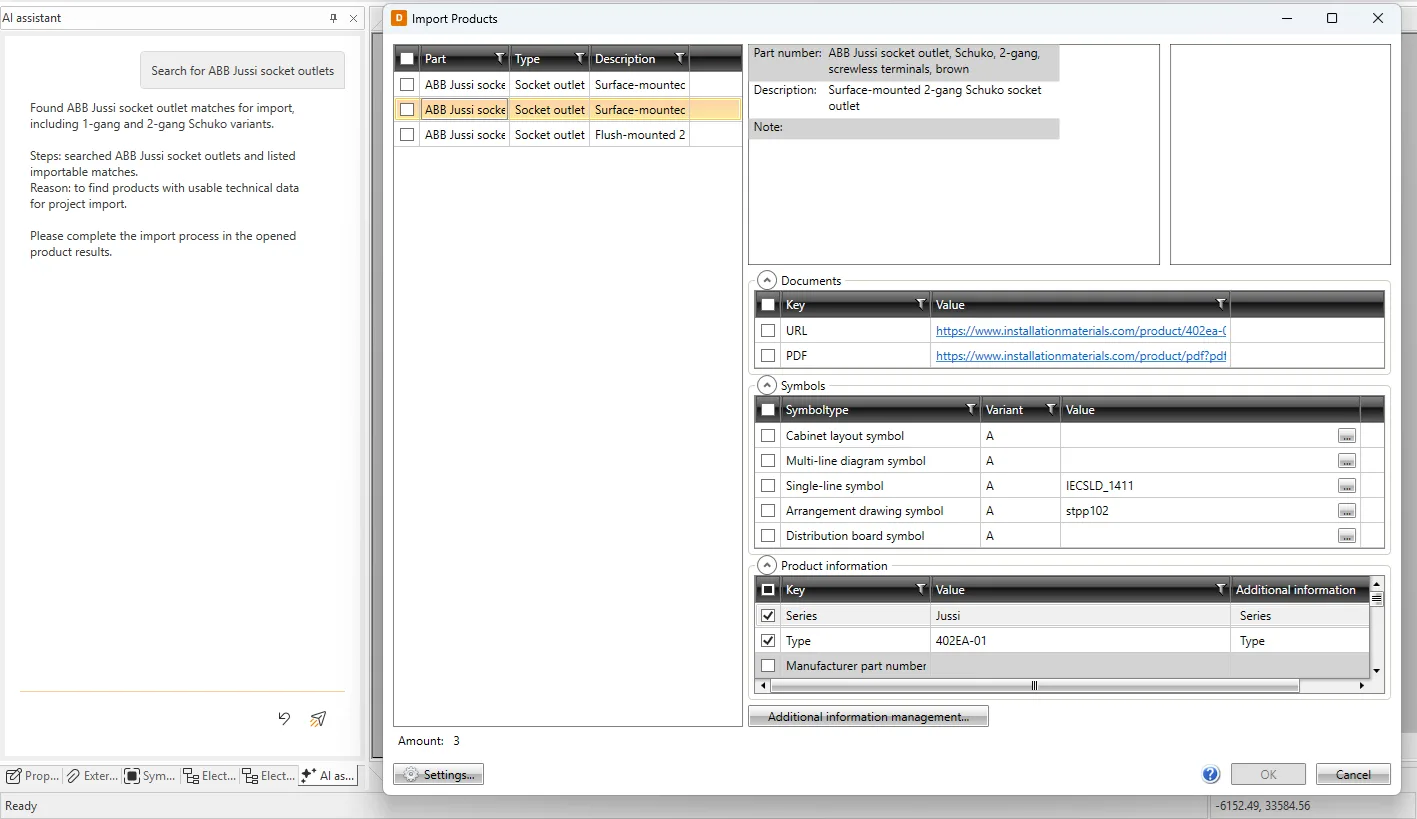Filter the Product information Key column
1417x819 pixels.
point(921,589)
